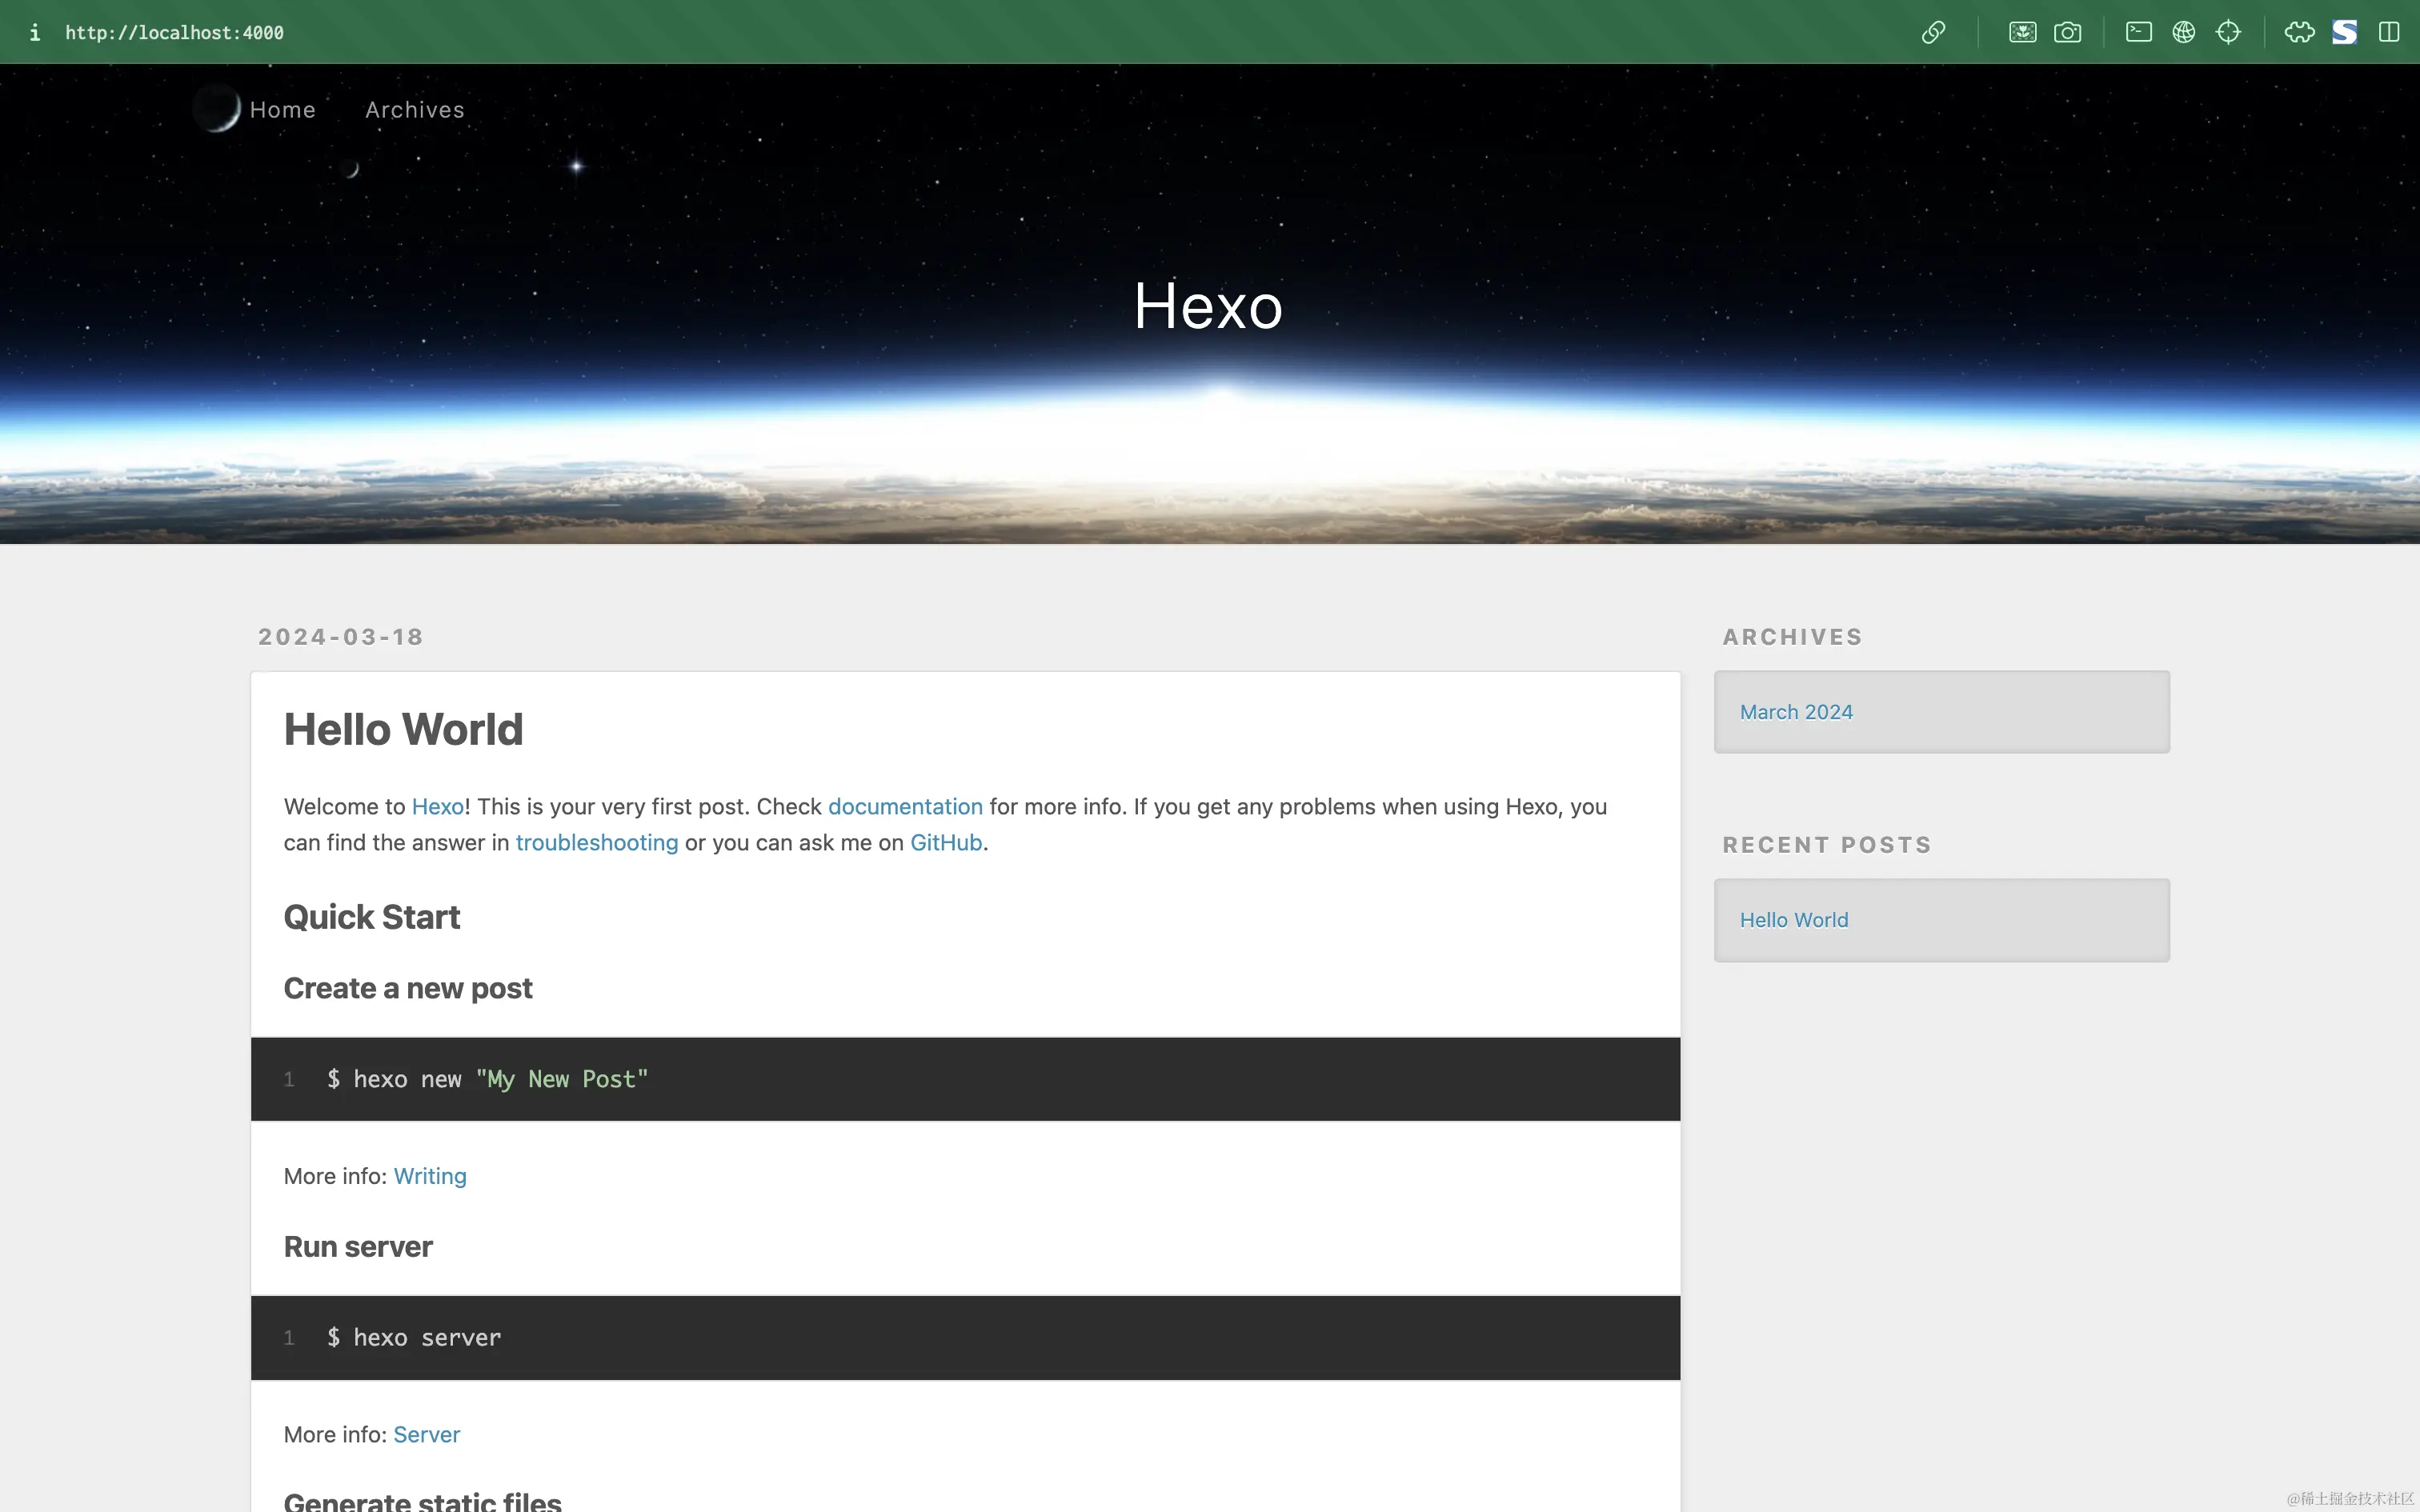Open the March 2024 archive link
The height and width of the screenshot is (1512, 2420).
(1796, 712)
